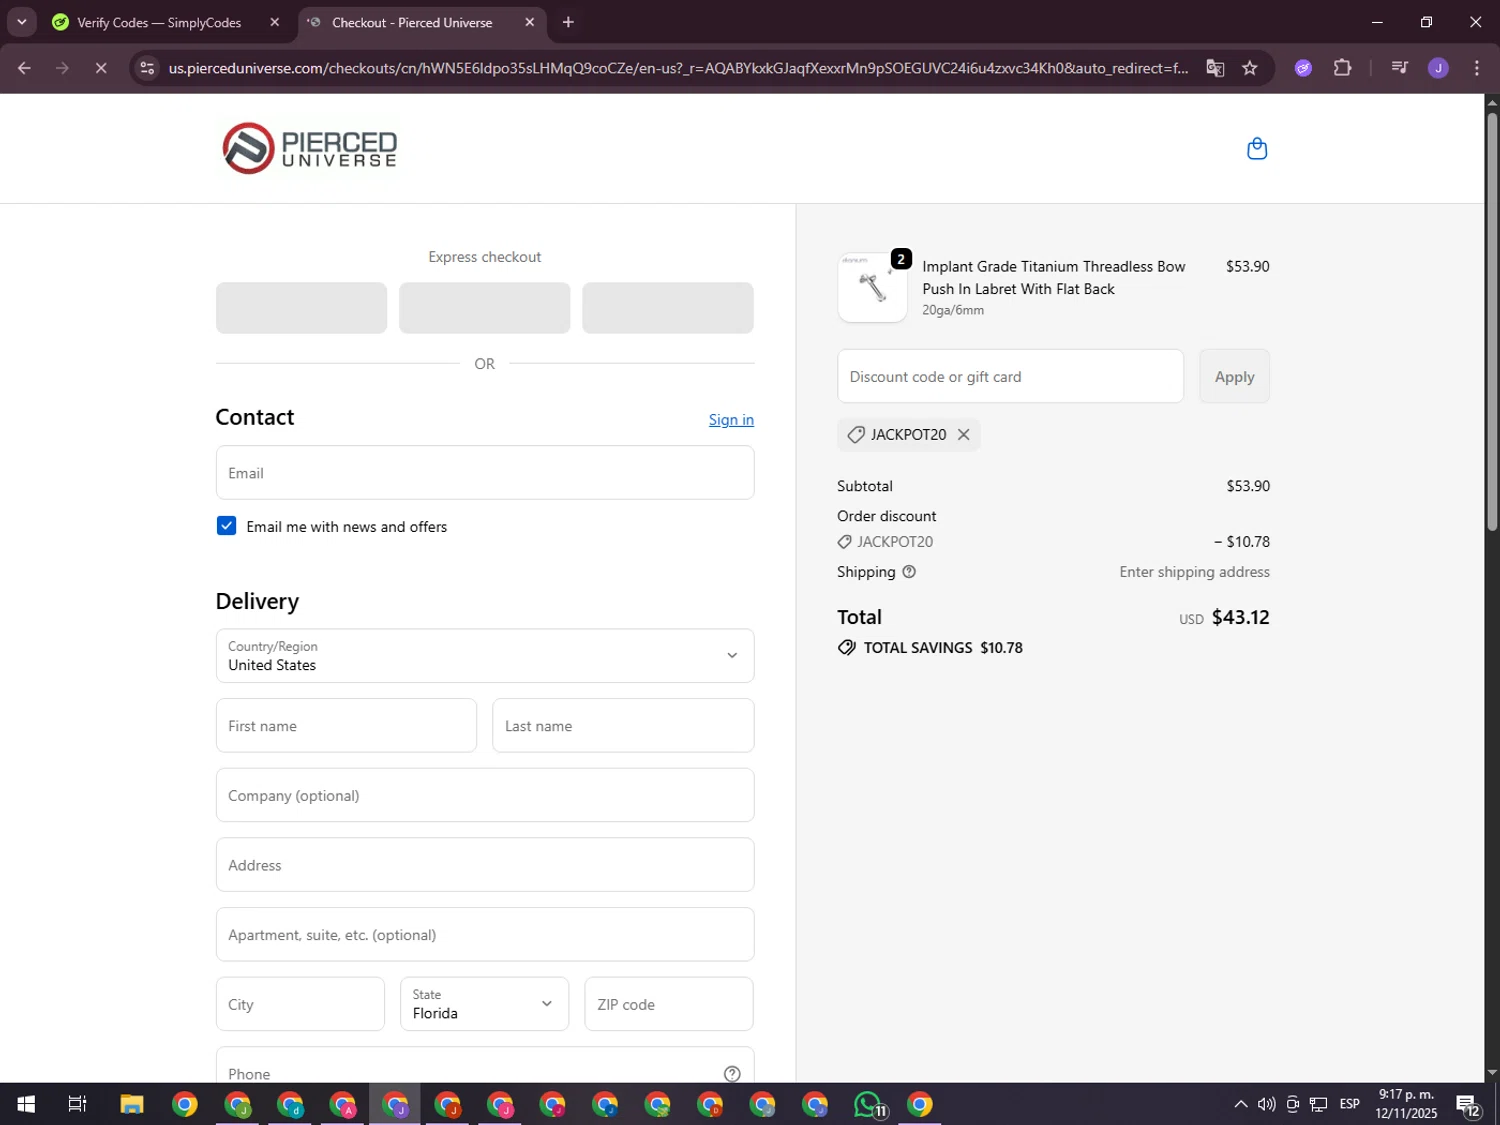This screenshot has width=1500, height=1125.
Task: Stop page loading in browser toolbar
Action: [x=100, y=68]
